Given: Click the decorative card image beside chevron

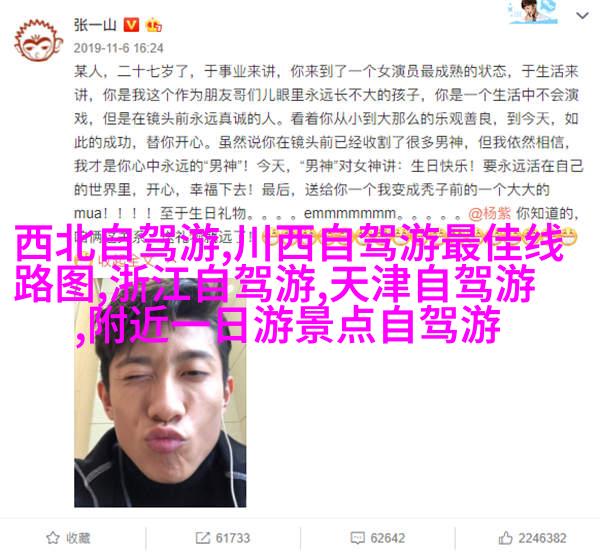Looking at the screenshot, I should tap(533, 12).
